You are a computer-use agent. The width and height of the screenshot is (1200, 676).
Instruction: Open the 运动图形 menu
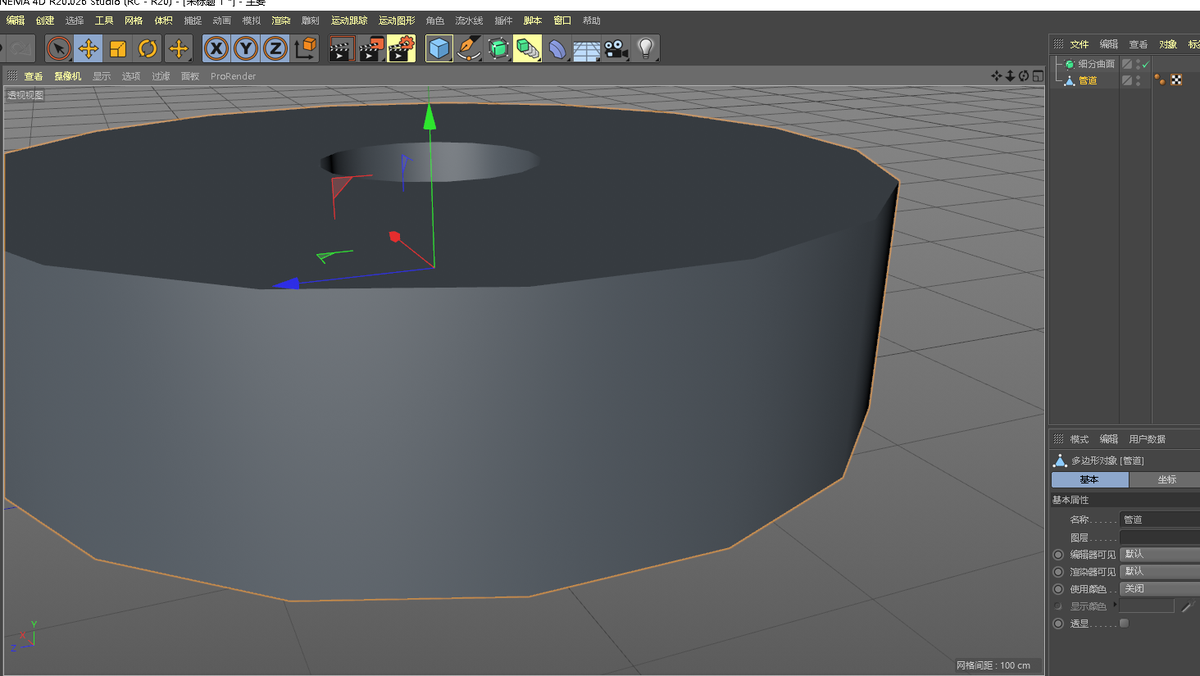397,20
